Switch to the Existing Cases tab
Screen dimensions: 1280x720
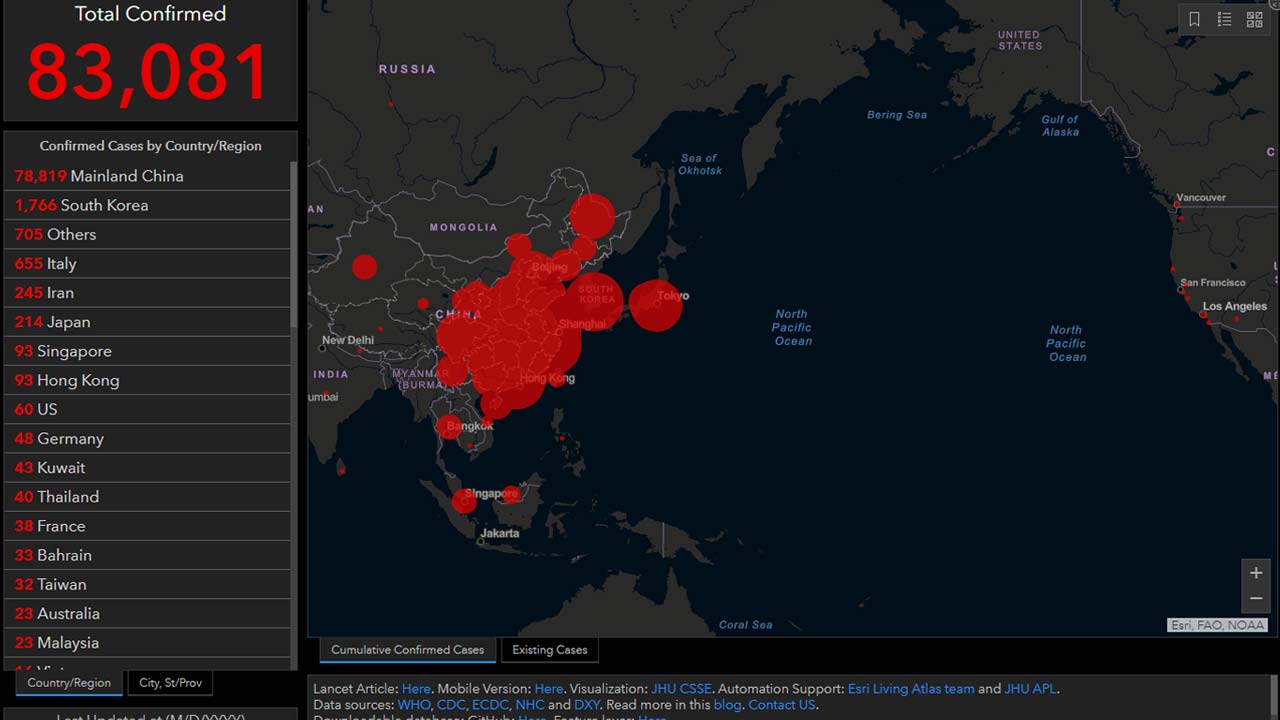pos(549,650)
